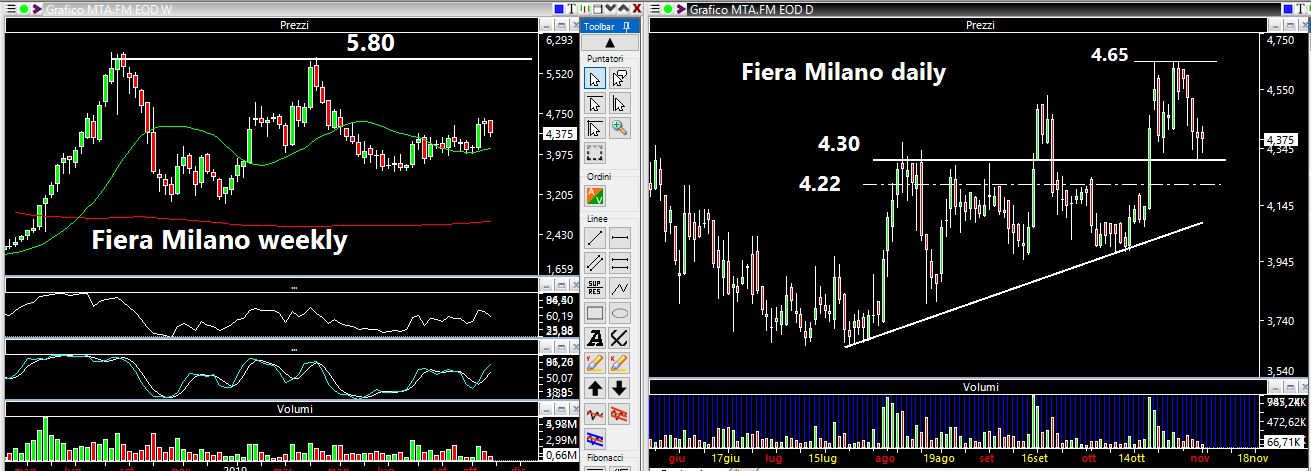
Task: Pick the dashed rectangle selection tool
Action: pos(594,153)
